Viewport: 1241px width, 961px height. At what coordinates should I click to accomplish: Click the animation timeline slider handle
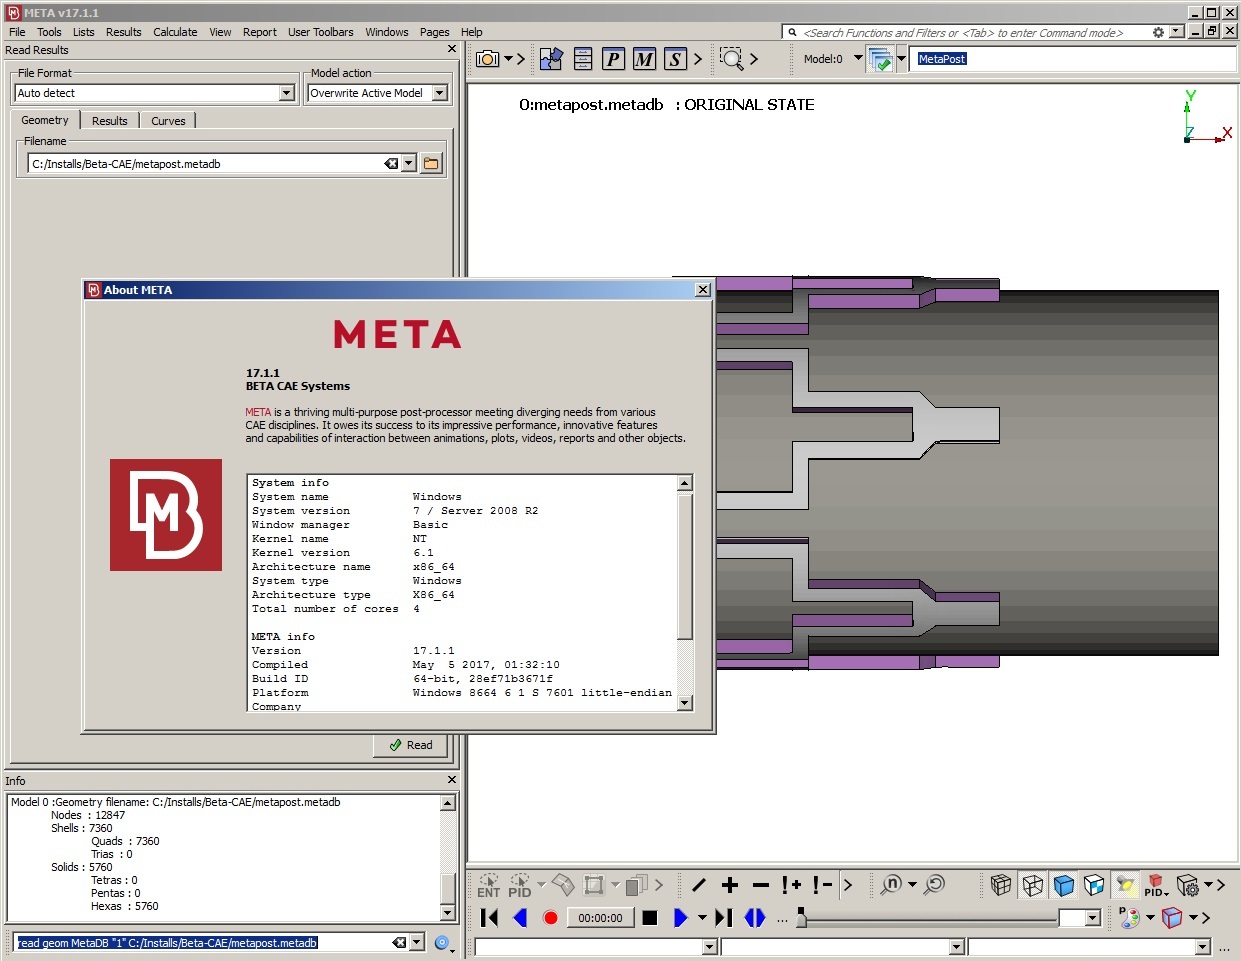pos(801,918)
